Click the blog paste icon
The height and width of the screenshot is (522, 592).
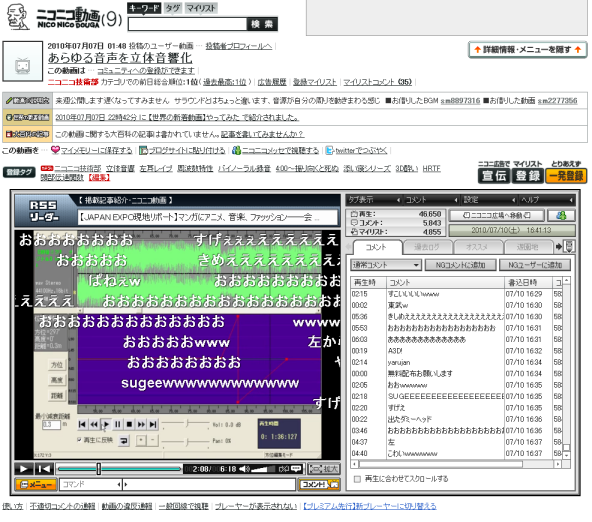pyautogui.click(x=143, y=150)
